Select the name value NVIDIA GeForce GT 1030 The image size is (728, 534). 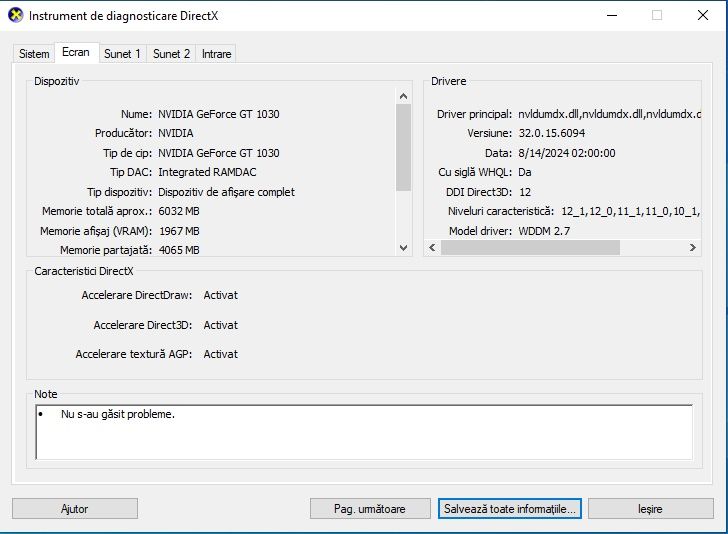coord(219,114)
